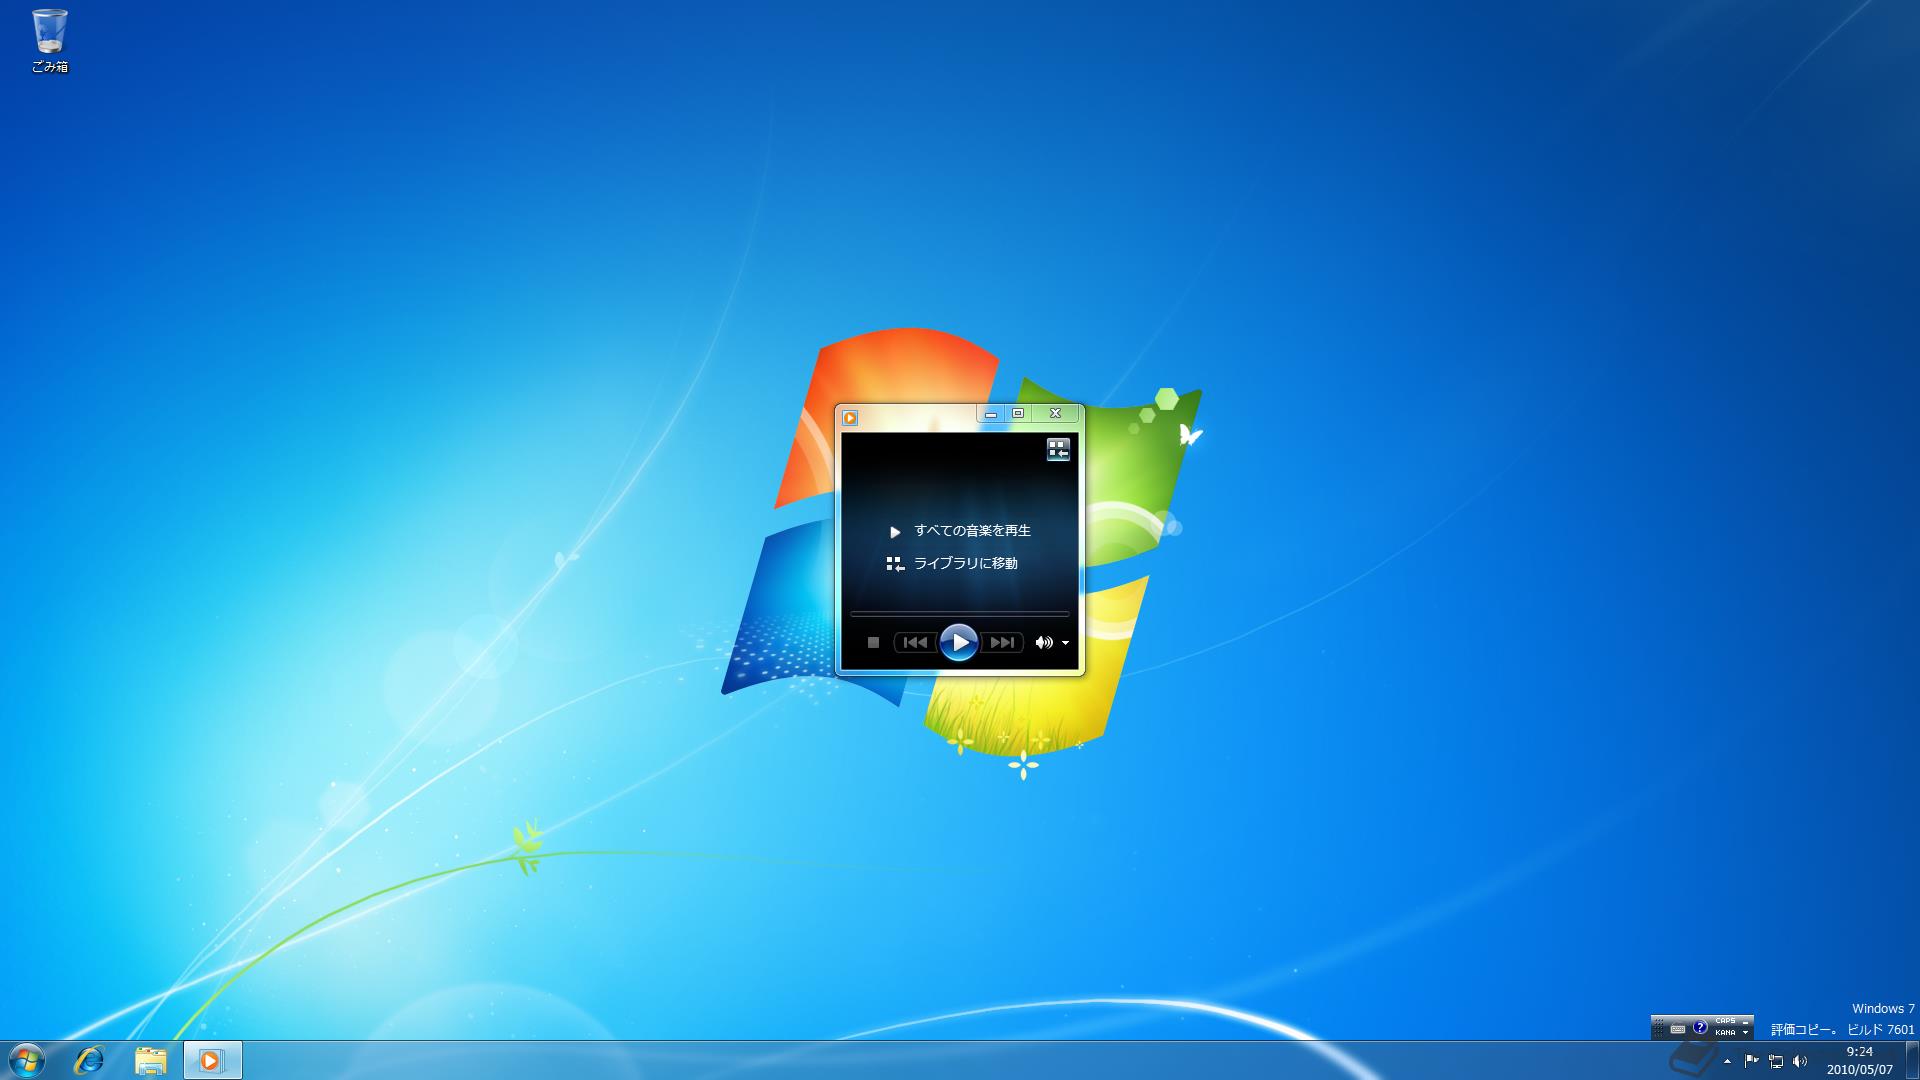Maximize the Media Player window

point(1018,414)
